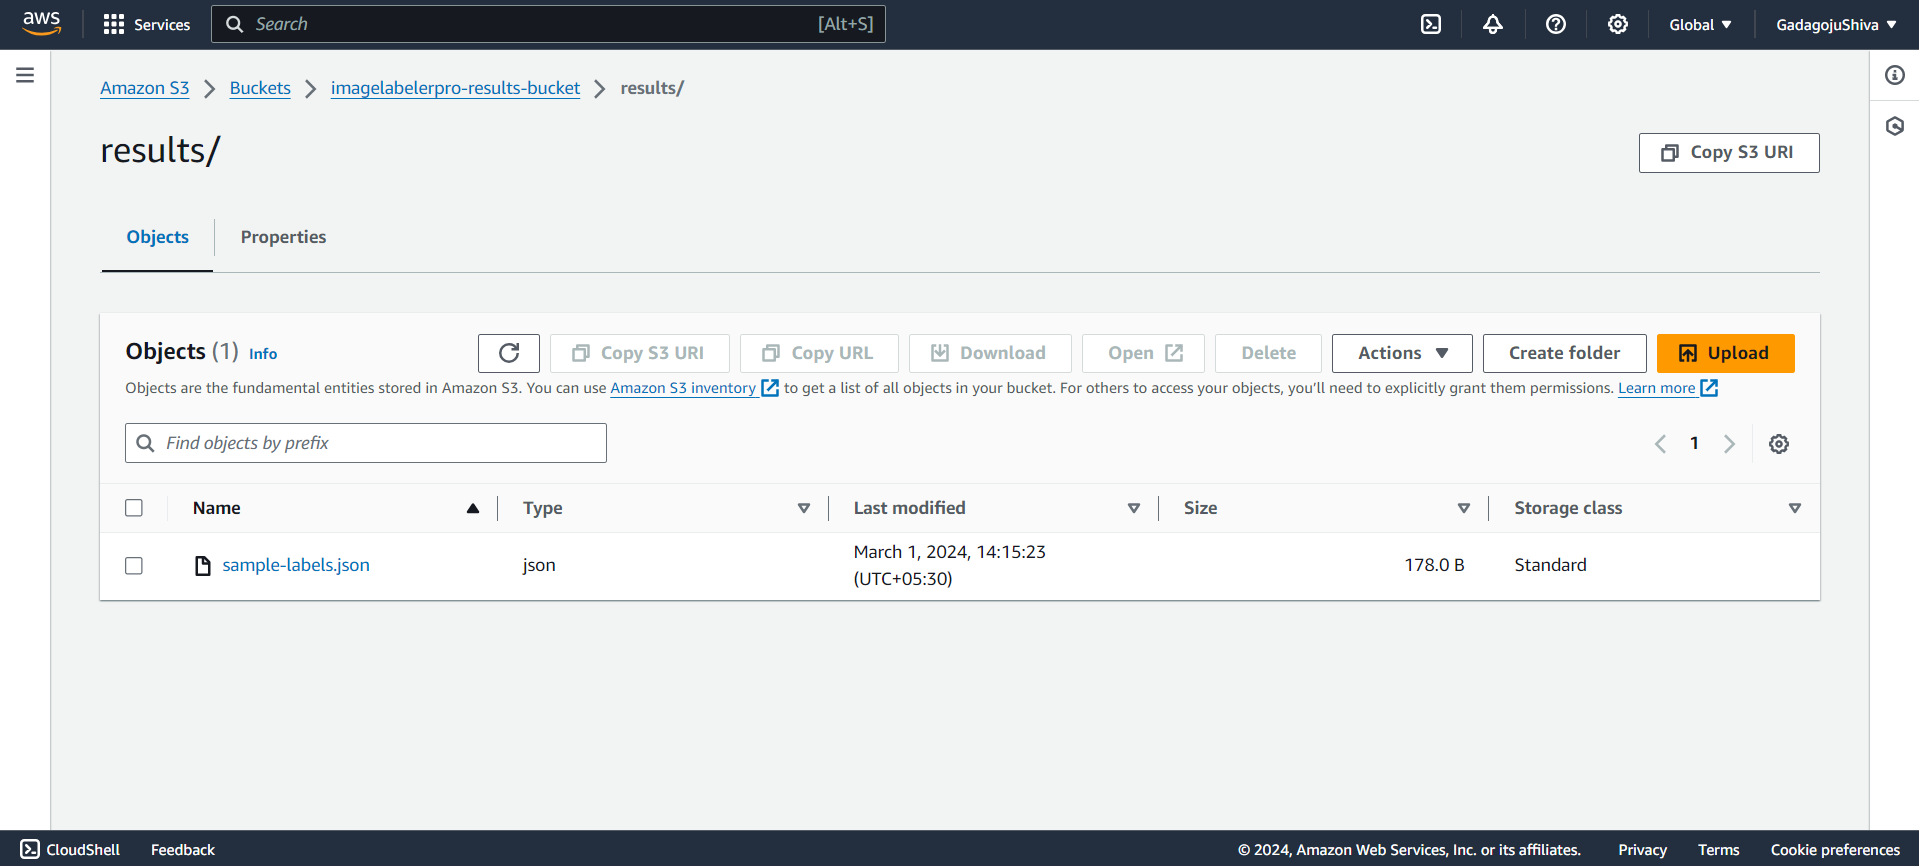The width and height of the screenshot is (1919, 866).
Task: Open the Terms footer link
Action: pyautogui.click(x=1718, y=849)
